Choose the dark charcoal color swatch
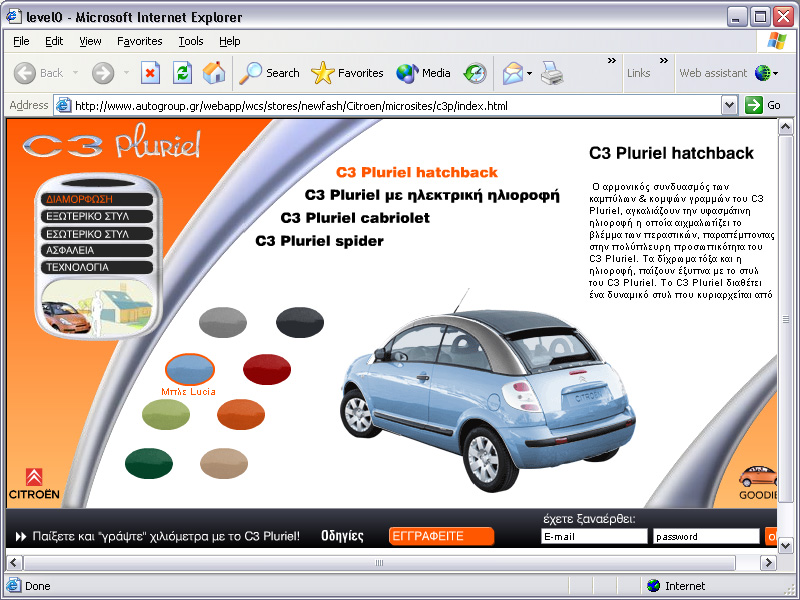 coord(300,322)
